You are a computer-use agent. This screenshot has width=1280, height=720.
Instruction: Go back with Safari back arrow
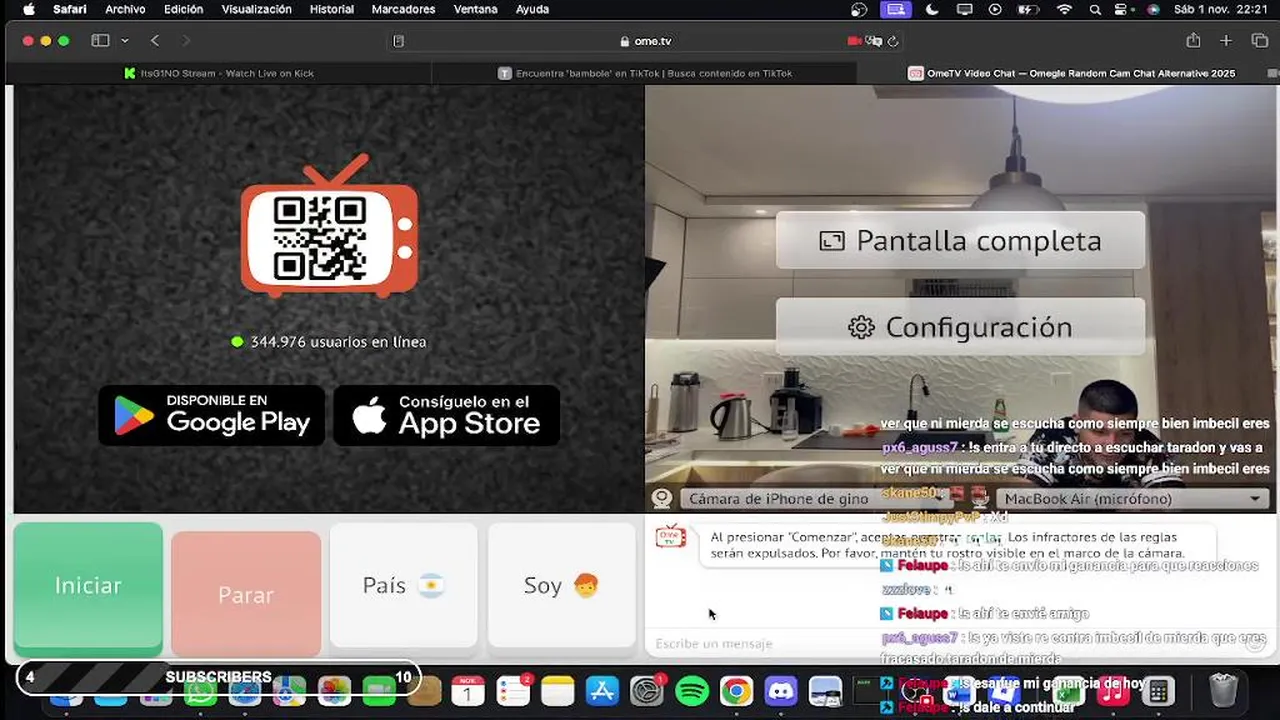(155, 41)
